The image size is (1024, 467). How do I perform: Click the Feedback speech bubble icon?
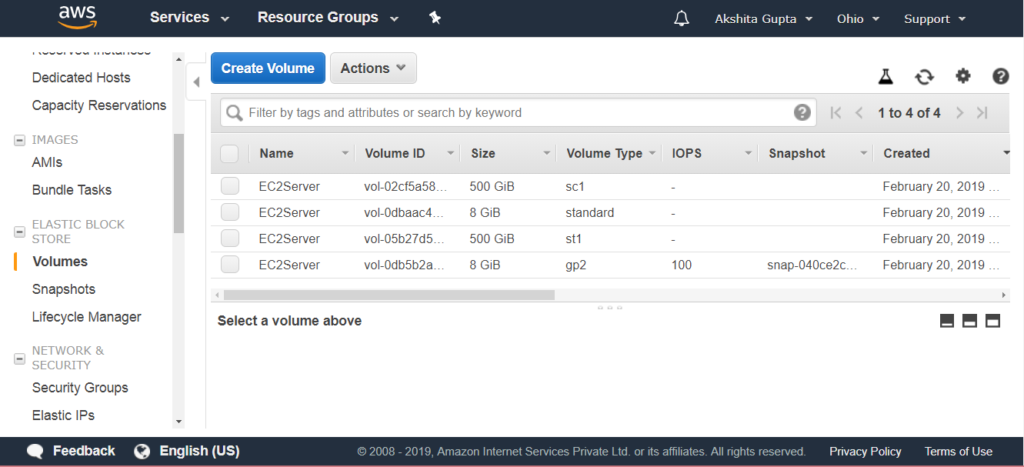point(35,451)
